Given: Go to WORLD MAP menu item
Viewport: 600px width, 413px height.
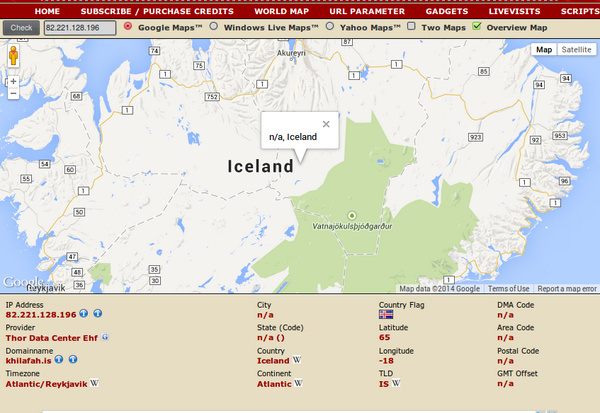Looking at the screenshot, I should click(281, 11).
